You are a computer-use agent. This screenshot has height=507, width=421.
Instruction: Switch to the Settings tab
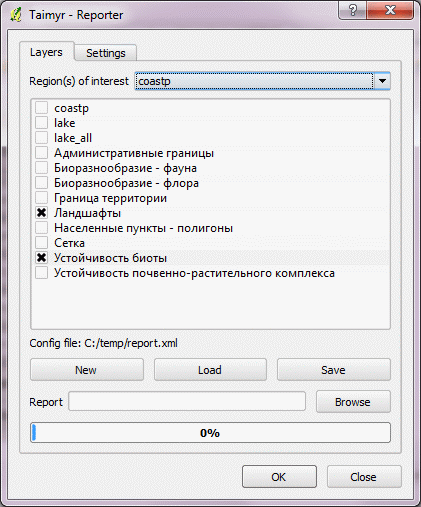point(106,53)
